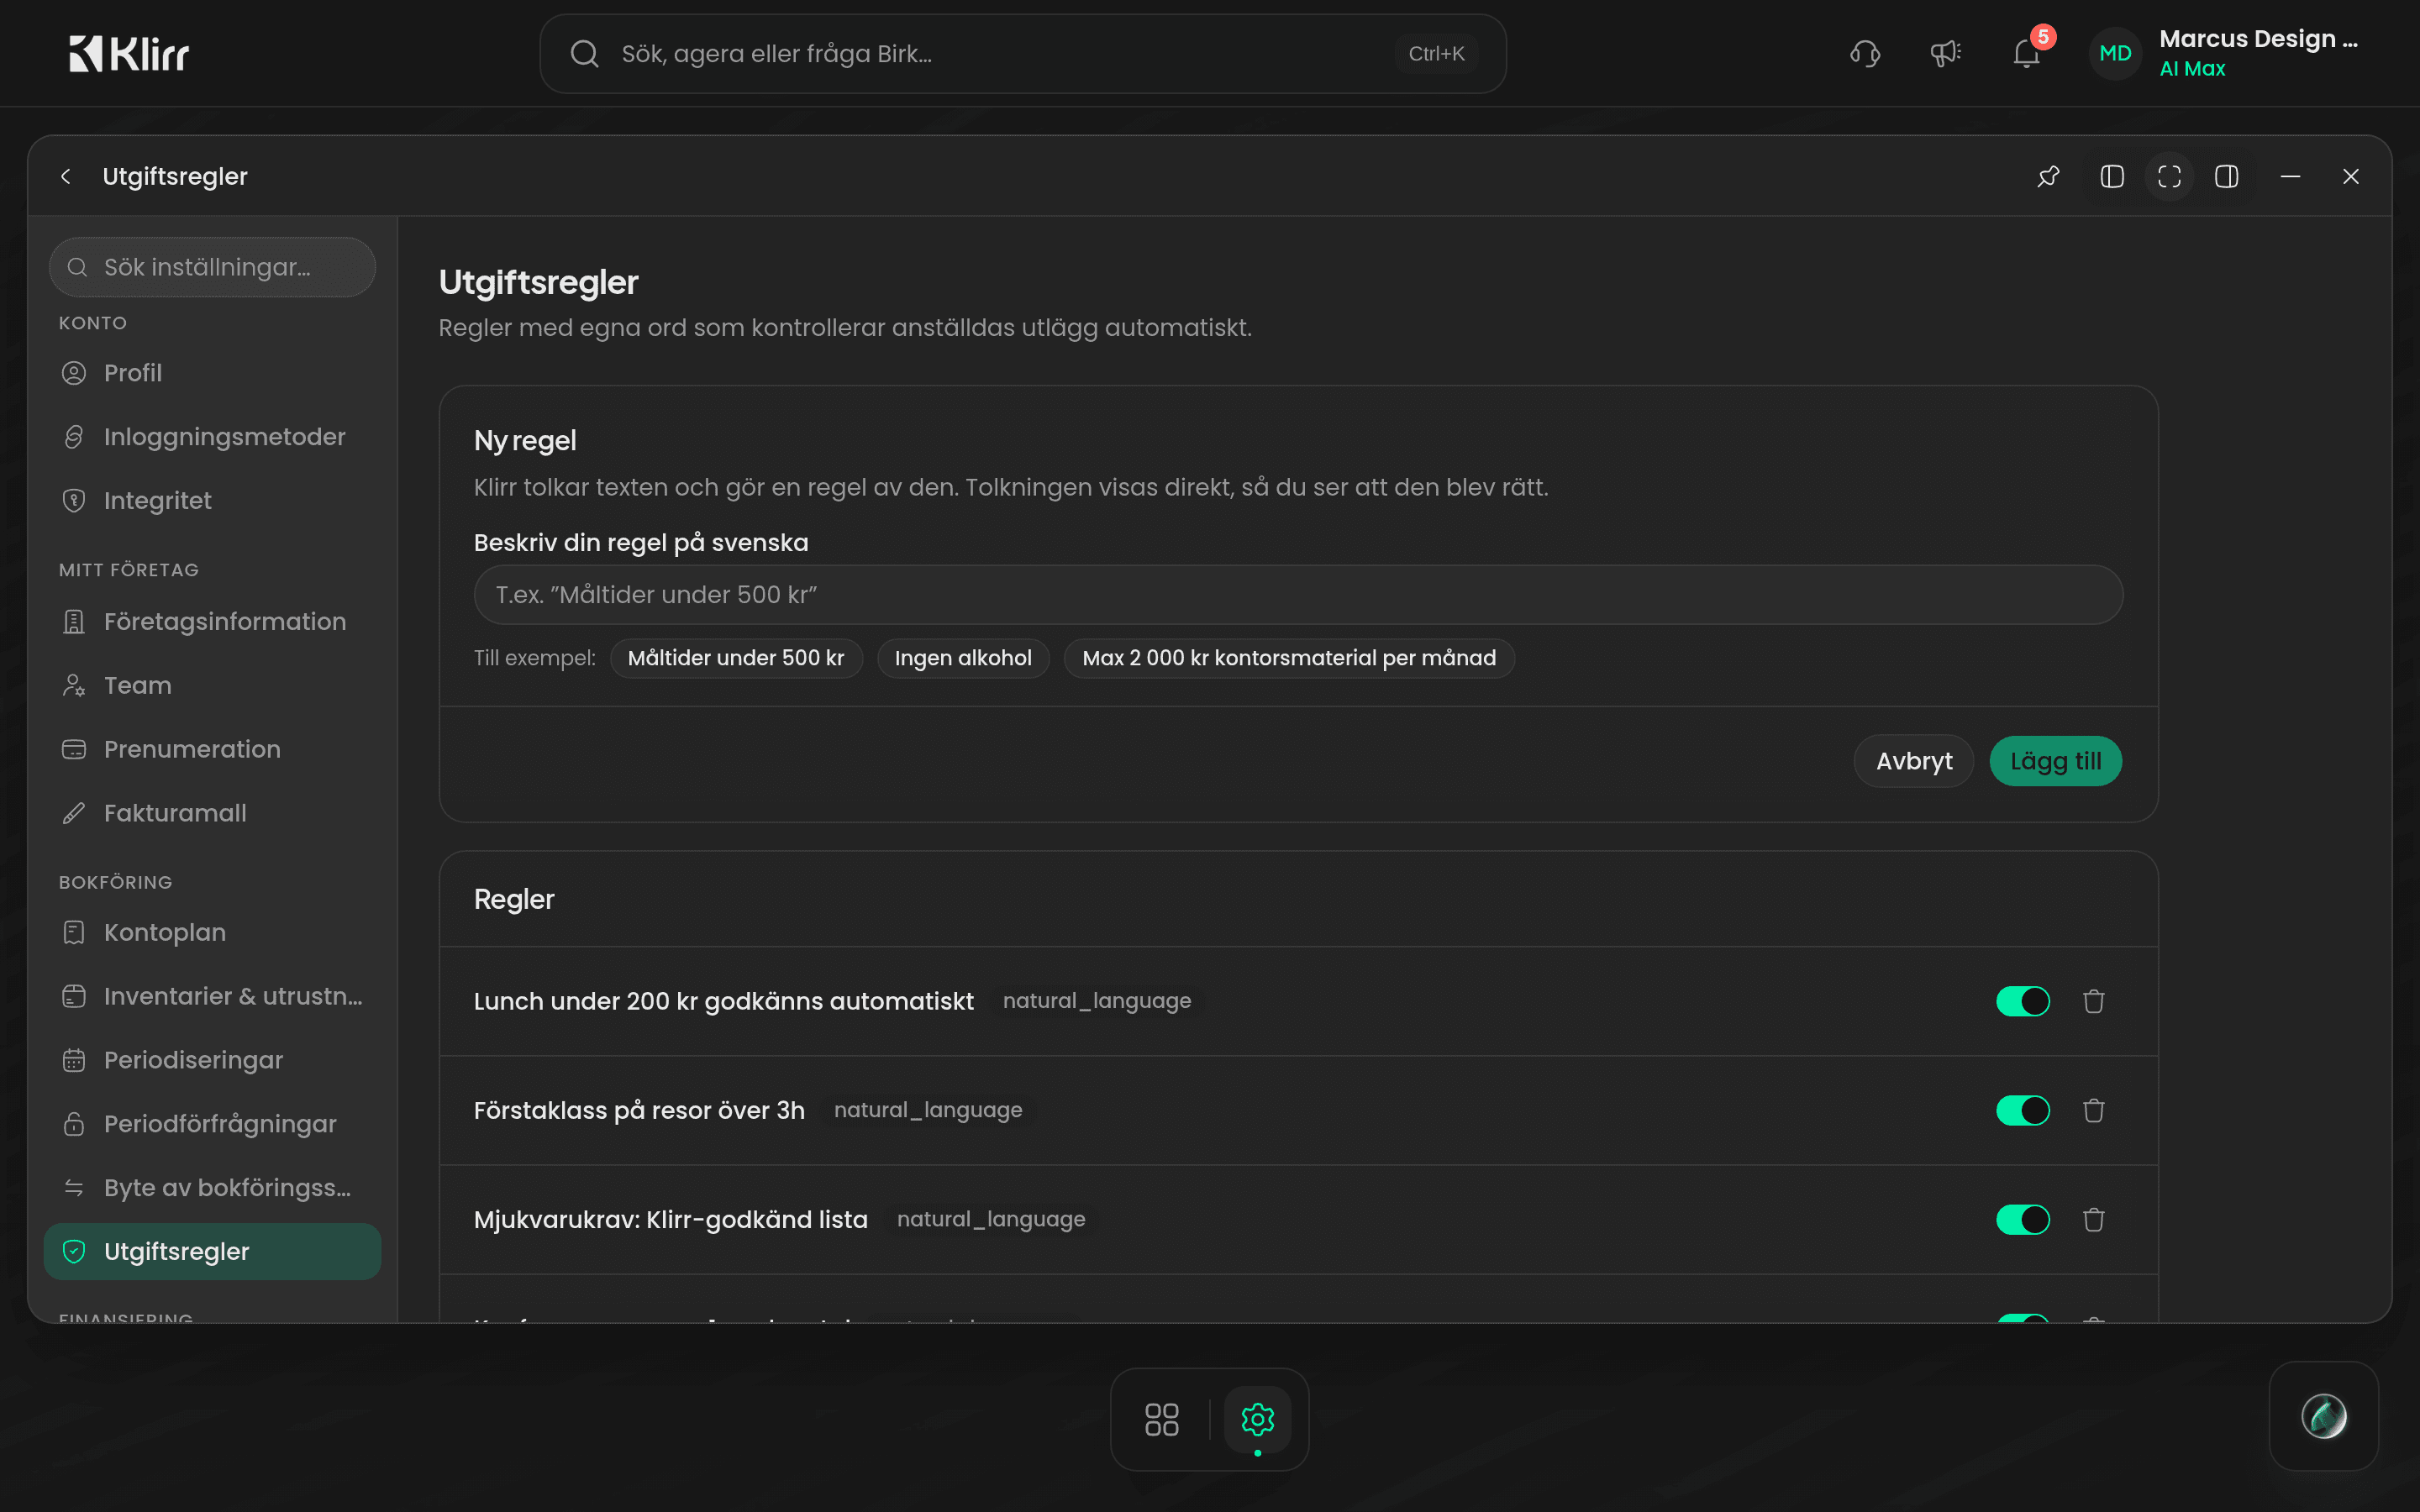The width and height of the screenshot is (2420, 1512).
Task: Open Kontoplan in sidebar
Action: (212, 932)
